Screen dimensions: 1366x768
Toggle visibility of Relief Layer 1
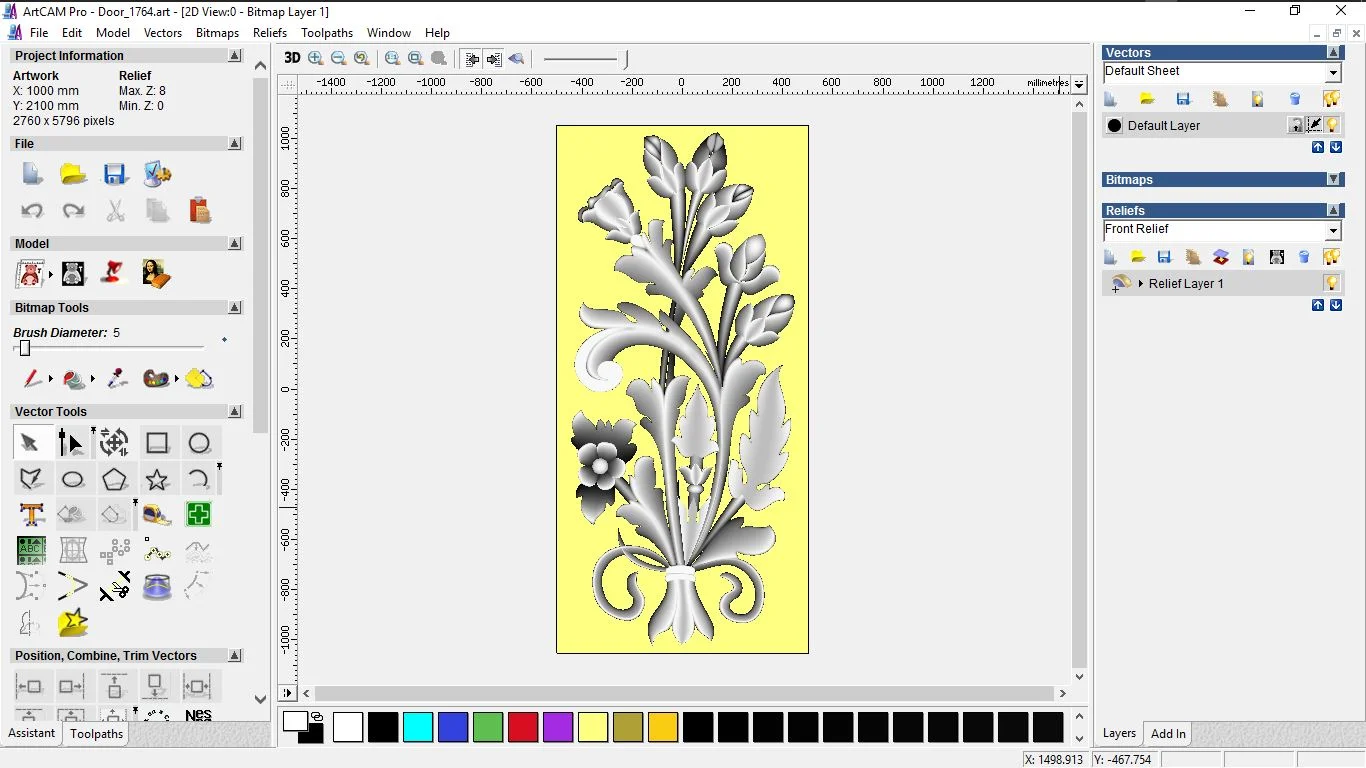tap(1331, 283)
